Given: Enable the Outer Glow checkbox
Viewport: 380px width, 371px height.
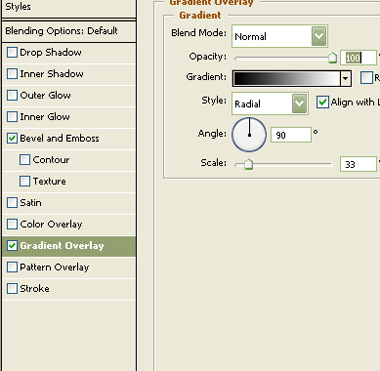Looking at the screenshot, I should pos(12,95).
